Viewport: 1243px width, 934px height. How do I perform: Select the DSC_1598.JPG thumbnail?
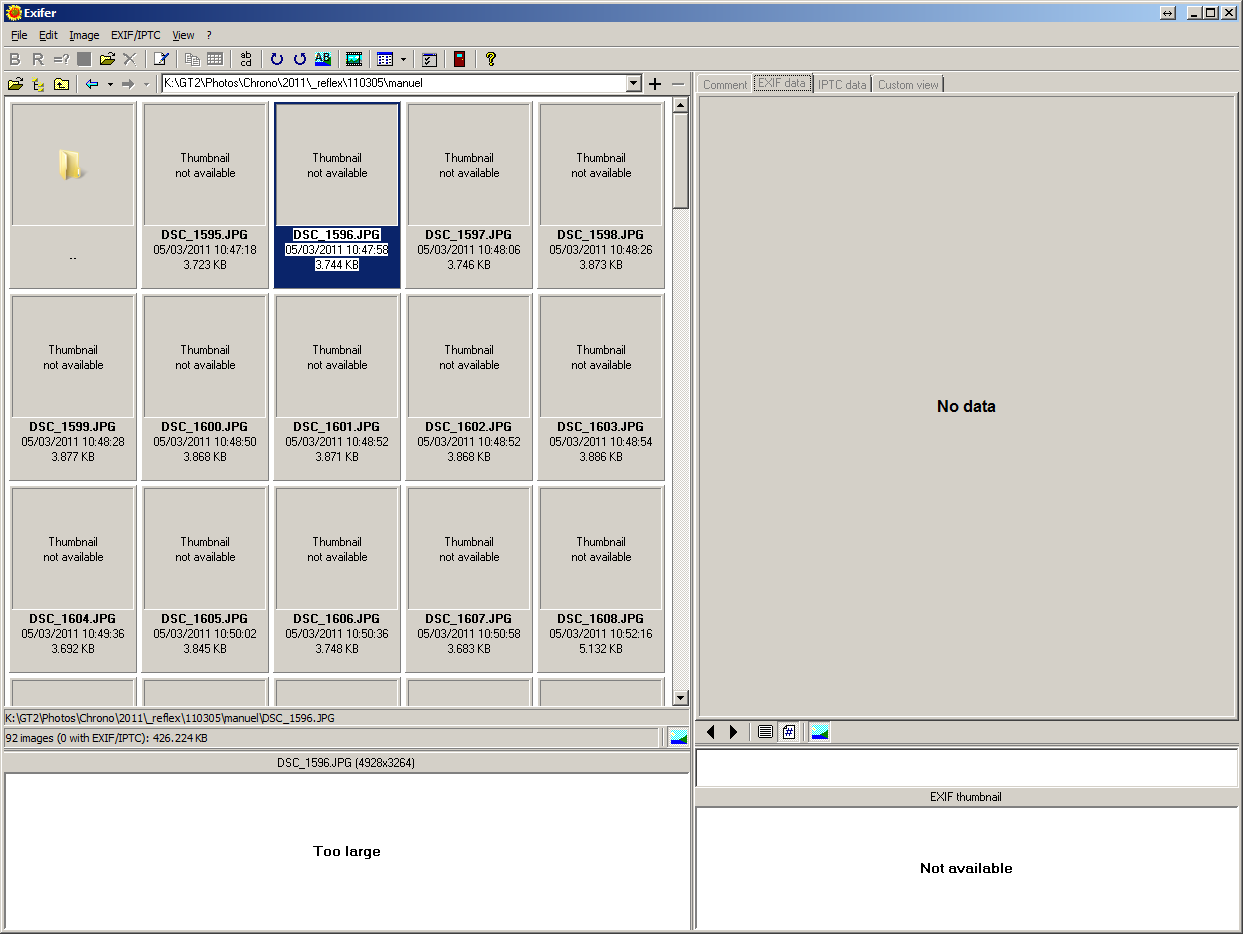pos(601,195)
